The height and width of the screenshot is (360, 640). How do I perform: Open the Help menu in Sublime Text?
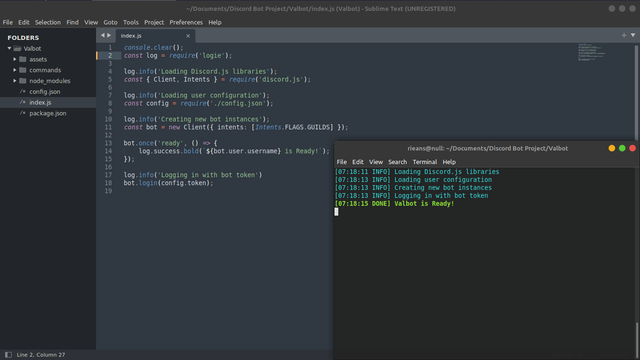[215, 22]
